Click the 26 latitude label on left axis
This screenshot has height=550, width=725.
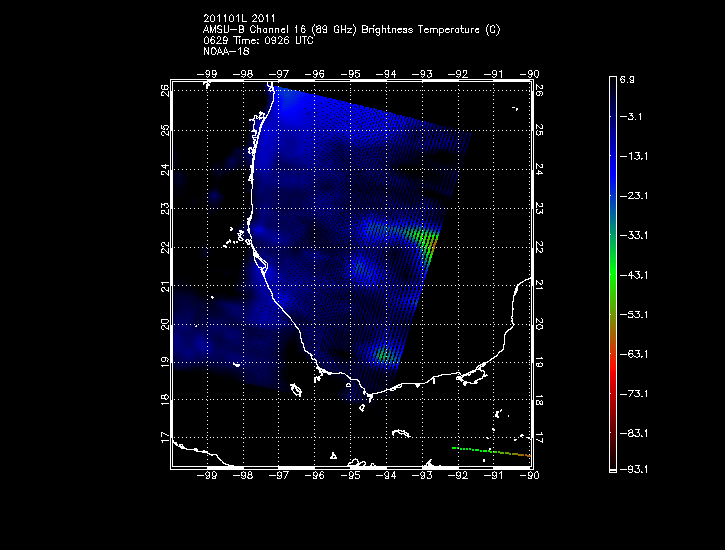point(164,89)
